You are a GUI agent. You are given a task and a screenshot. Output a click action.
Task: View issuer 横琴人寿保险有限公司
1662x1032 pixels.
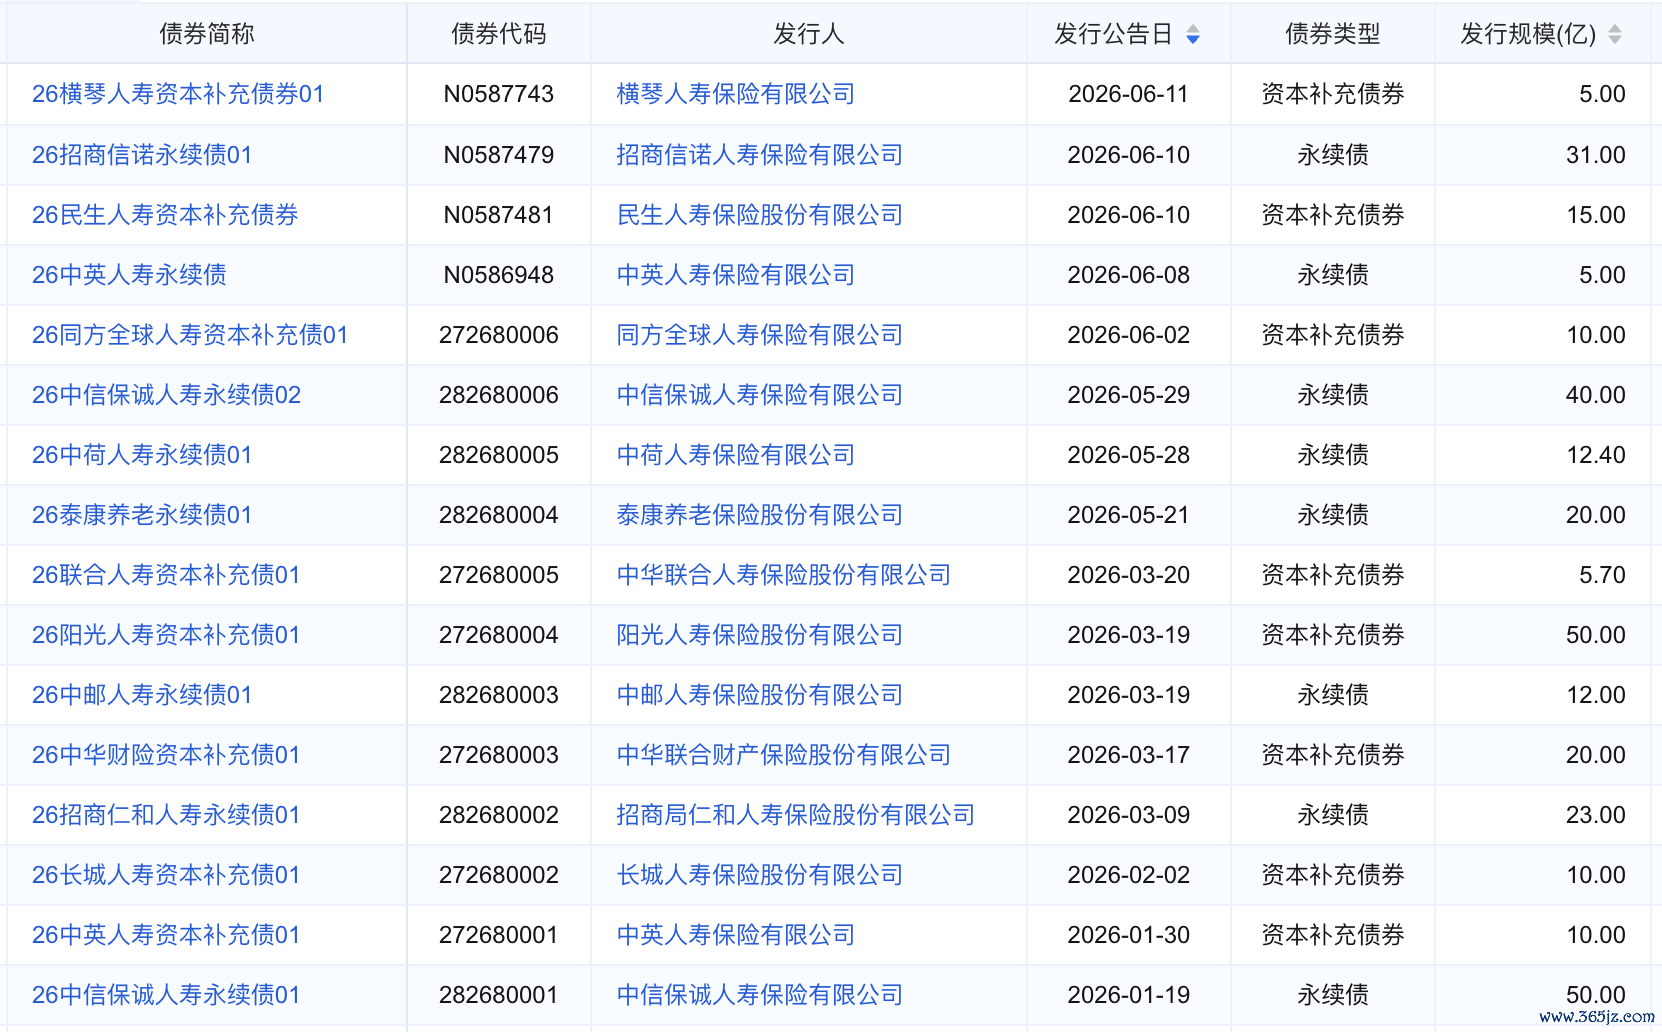click(736, 94)
